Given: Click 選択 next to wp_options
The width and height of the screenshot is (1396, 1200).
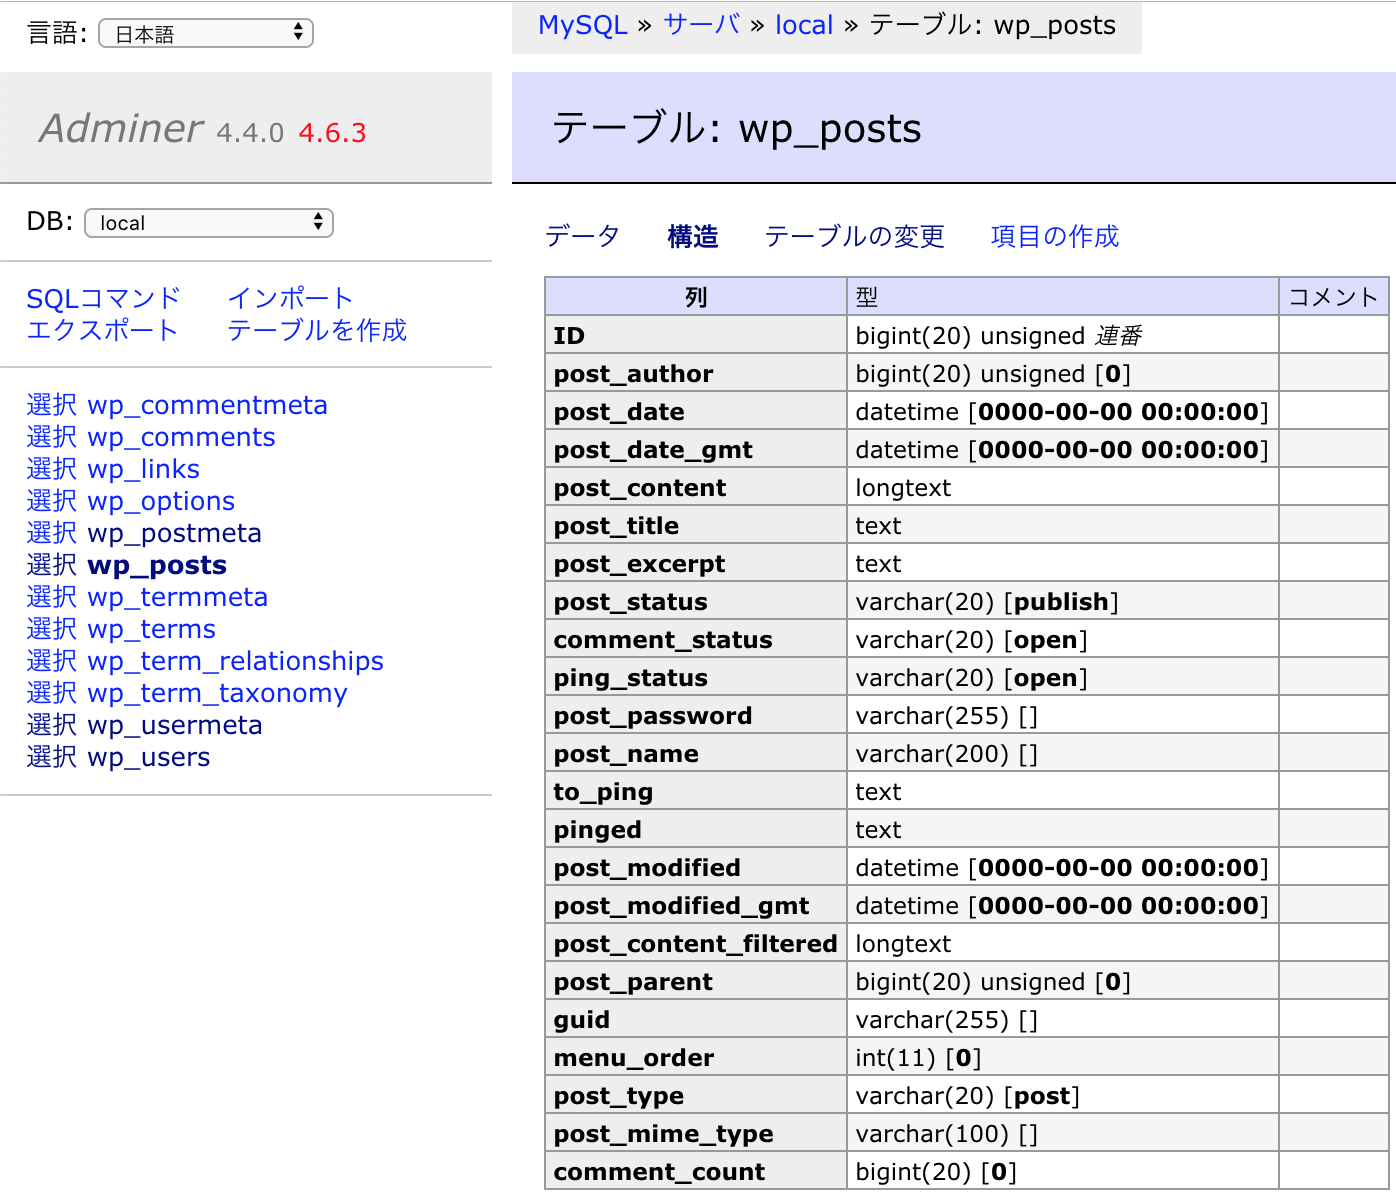Looking at the screenshot, I should coord(52,501).
